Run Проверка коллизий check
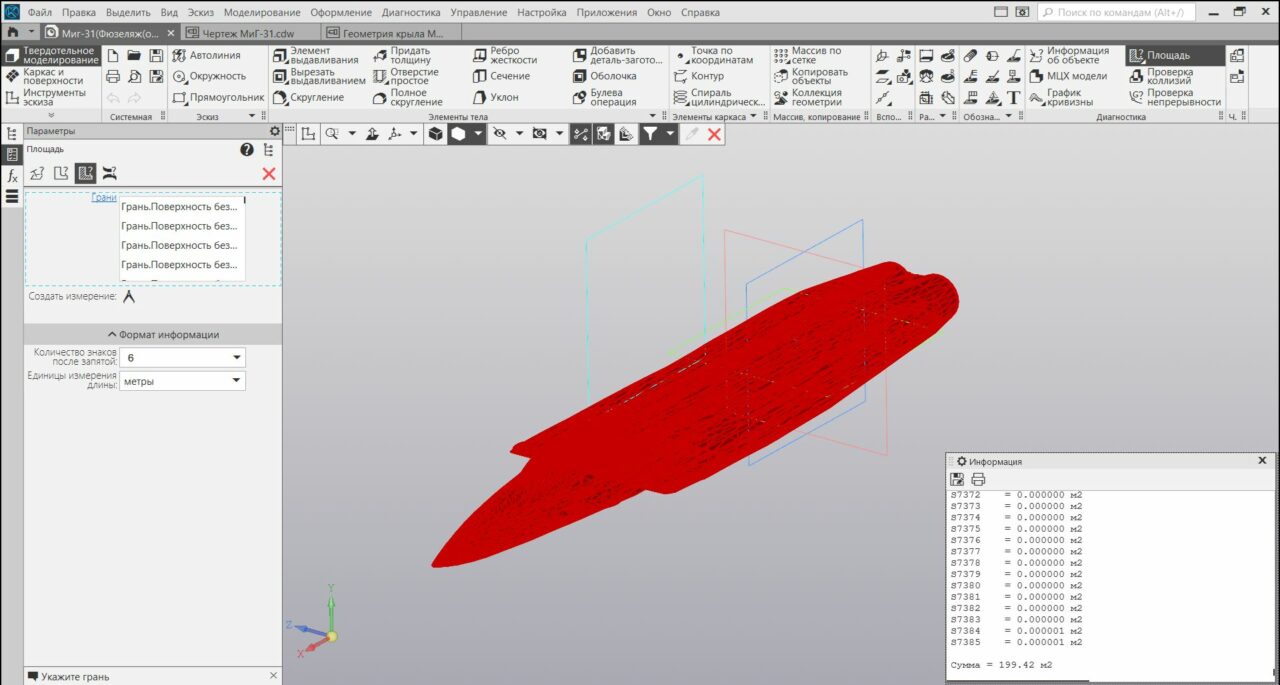 [x=1160, y=76]
